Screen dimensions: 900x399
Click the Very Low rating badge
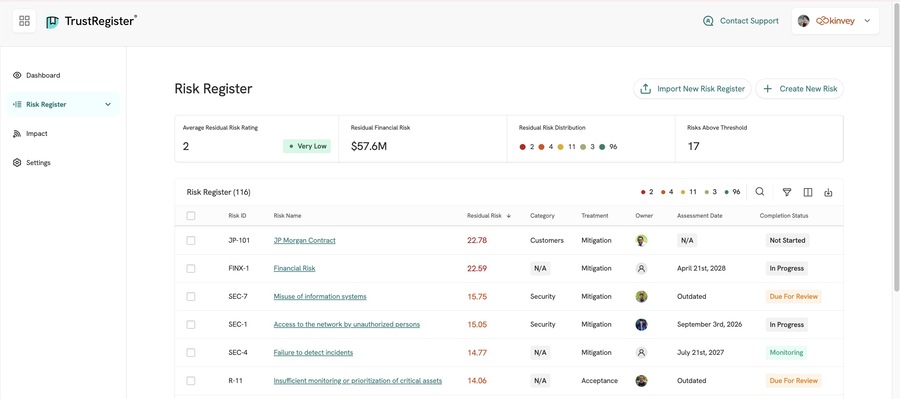[x=307, y=146]
